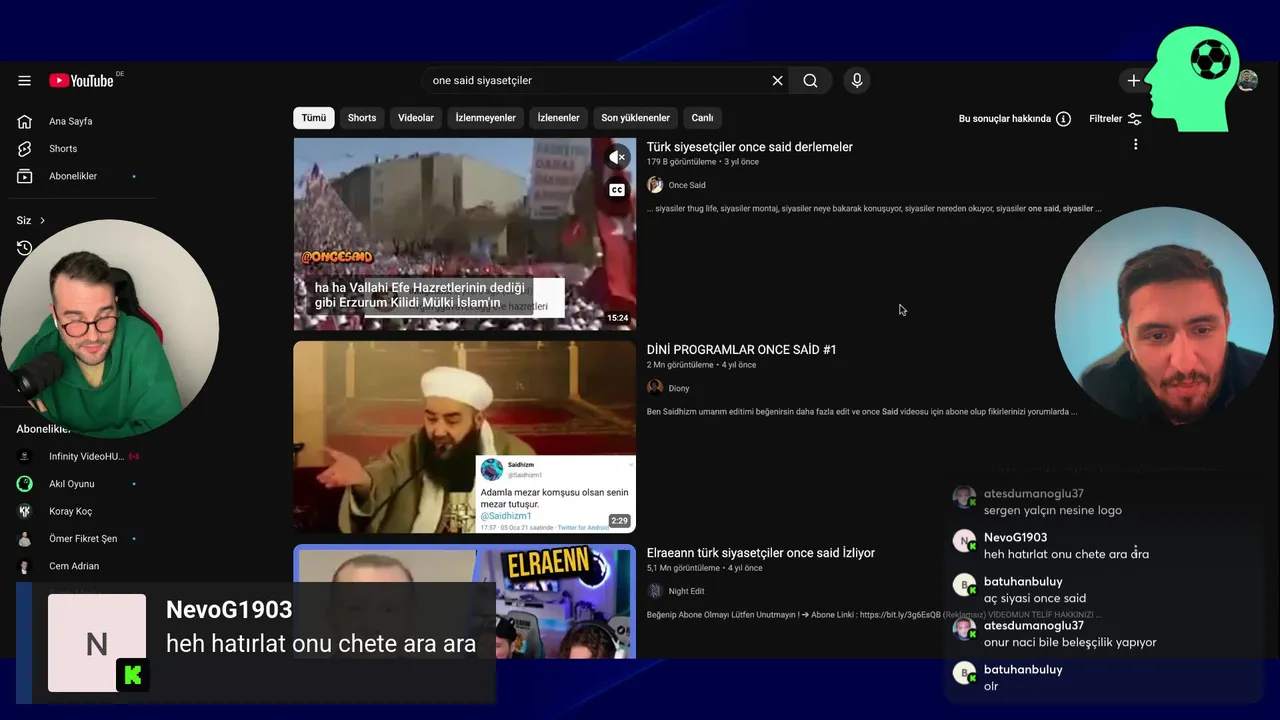
Task: Open the Elraenn video thumbnail
Action: click(x=464, y=602)
